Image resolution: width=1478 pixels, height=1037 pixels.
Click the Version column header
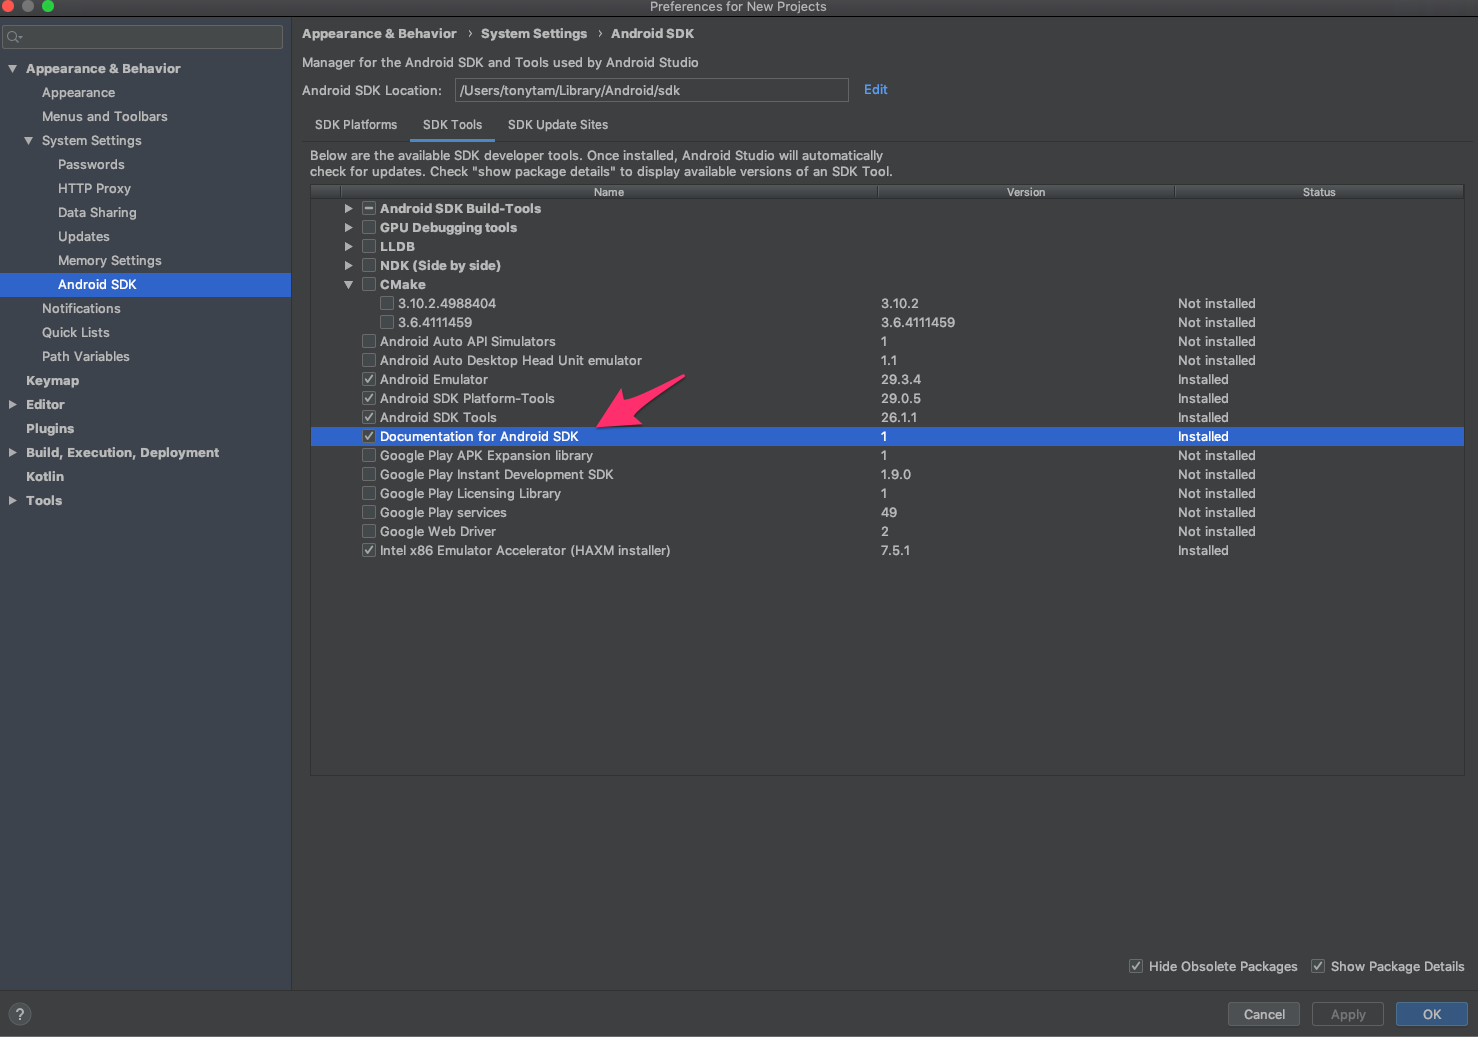coord(1026,192)
